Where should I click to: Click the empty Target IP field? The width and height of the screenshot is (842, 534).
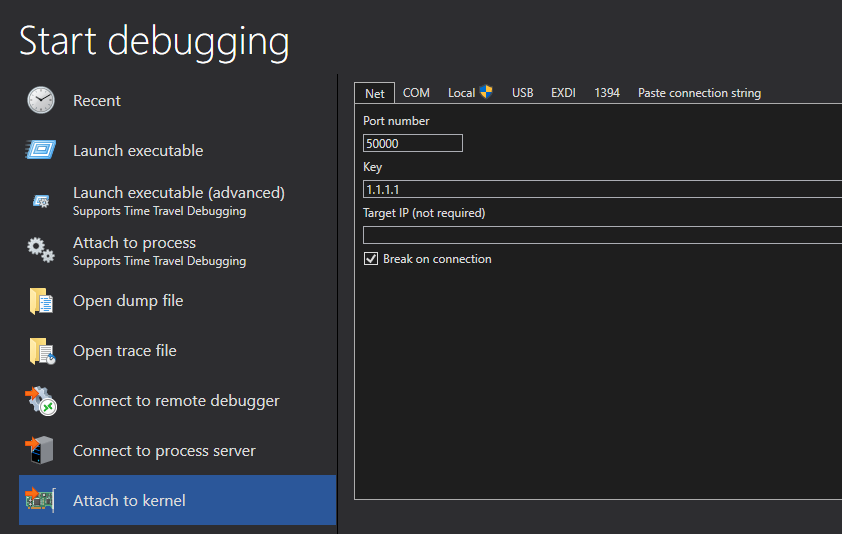point(603,235)
